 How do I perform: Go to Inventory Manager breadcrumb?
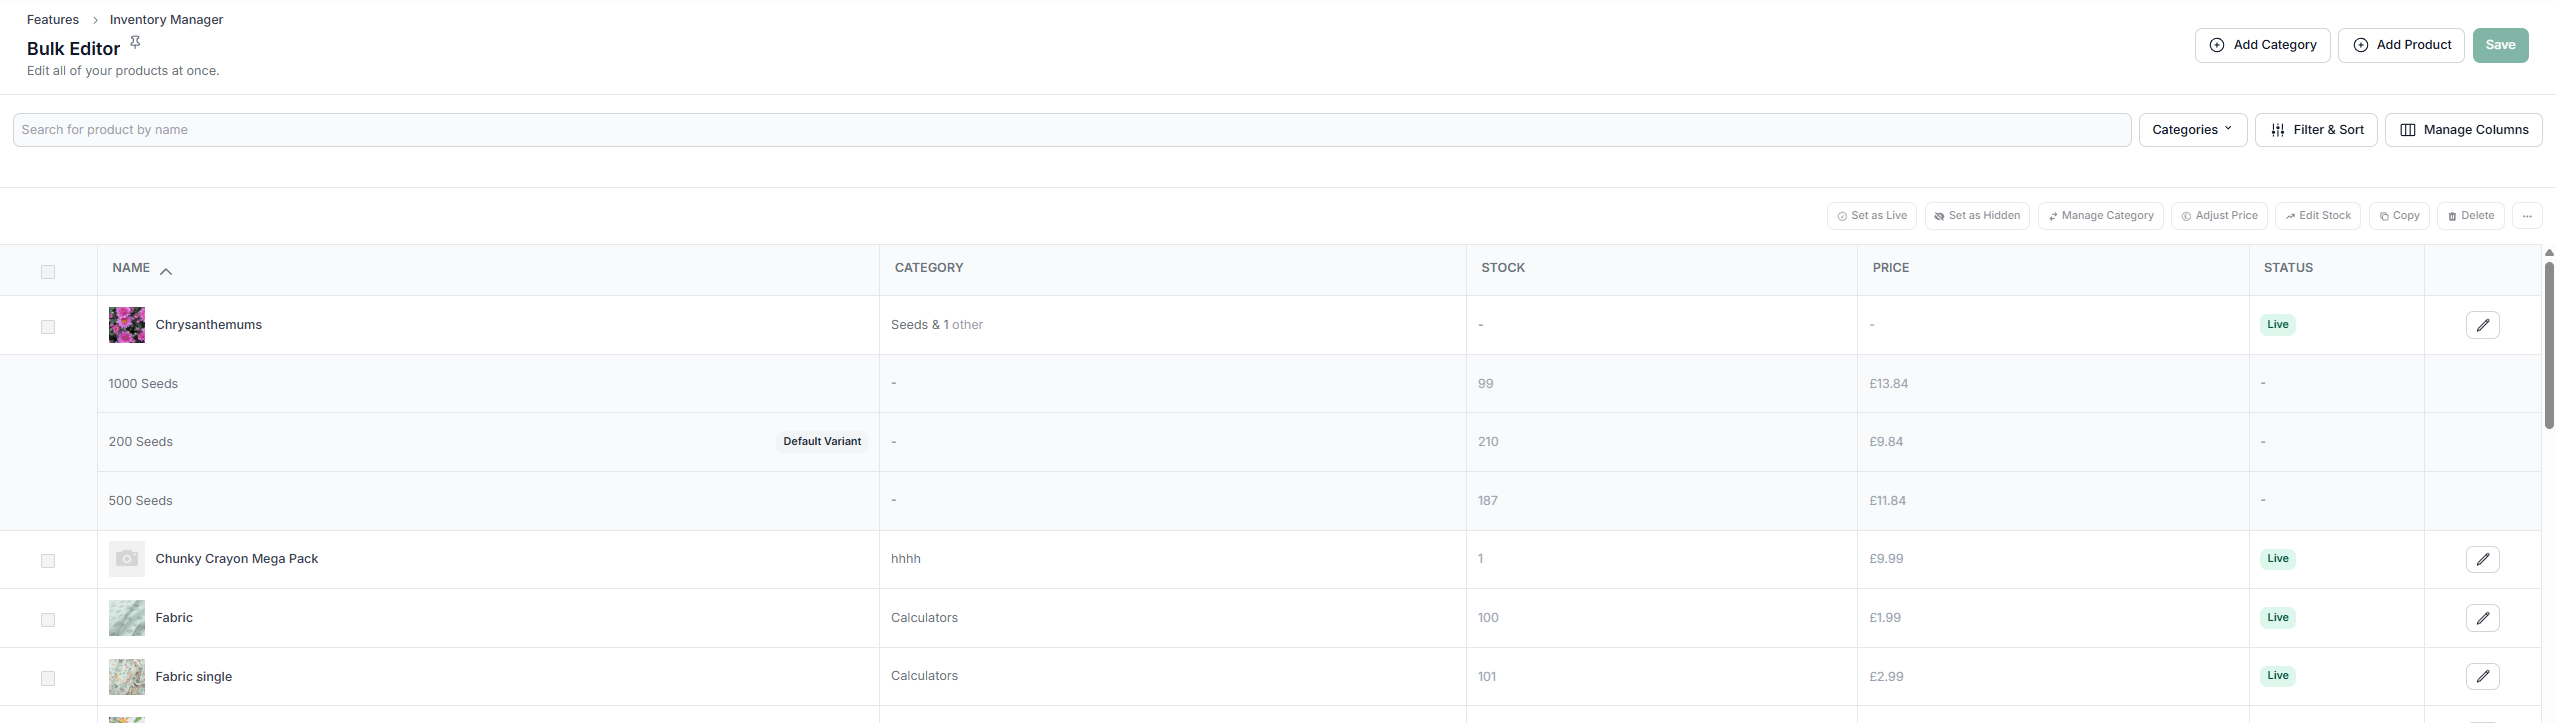tap(166, 20)
